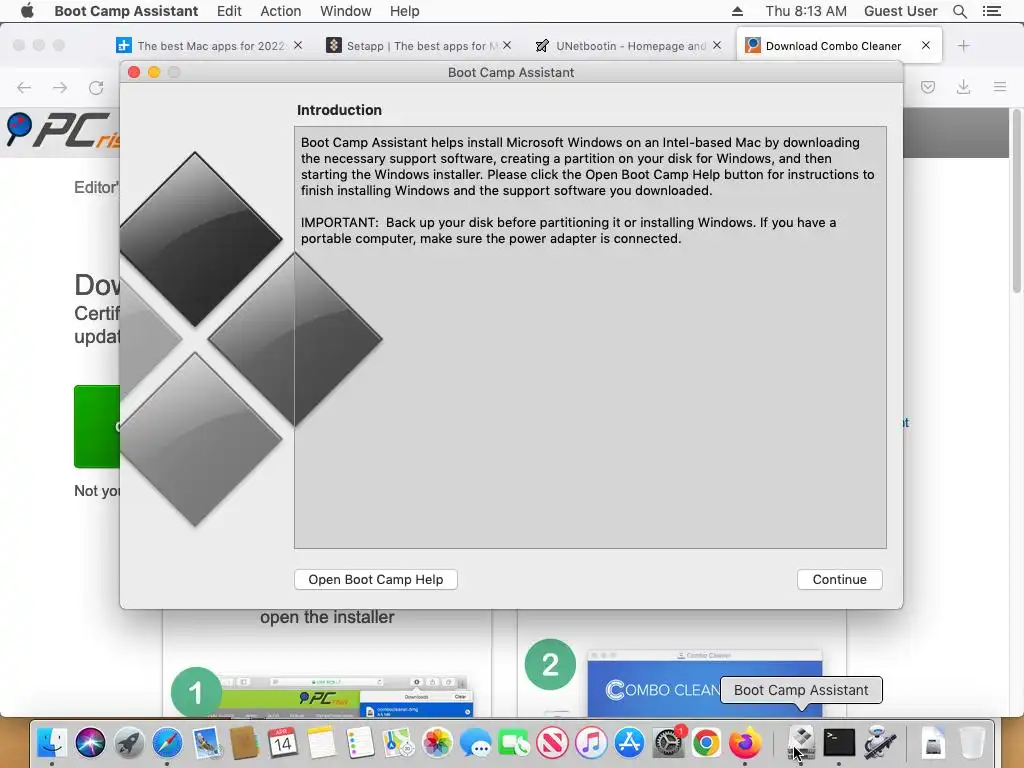1024x768 pixels.
Task: Open Notification Center list icon
Action: 992,11
